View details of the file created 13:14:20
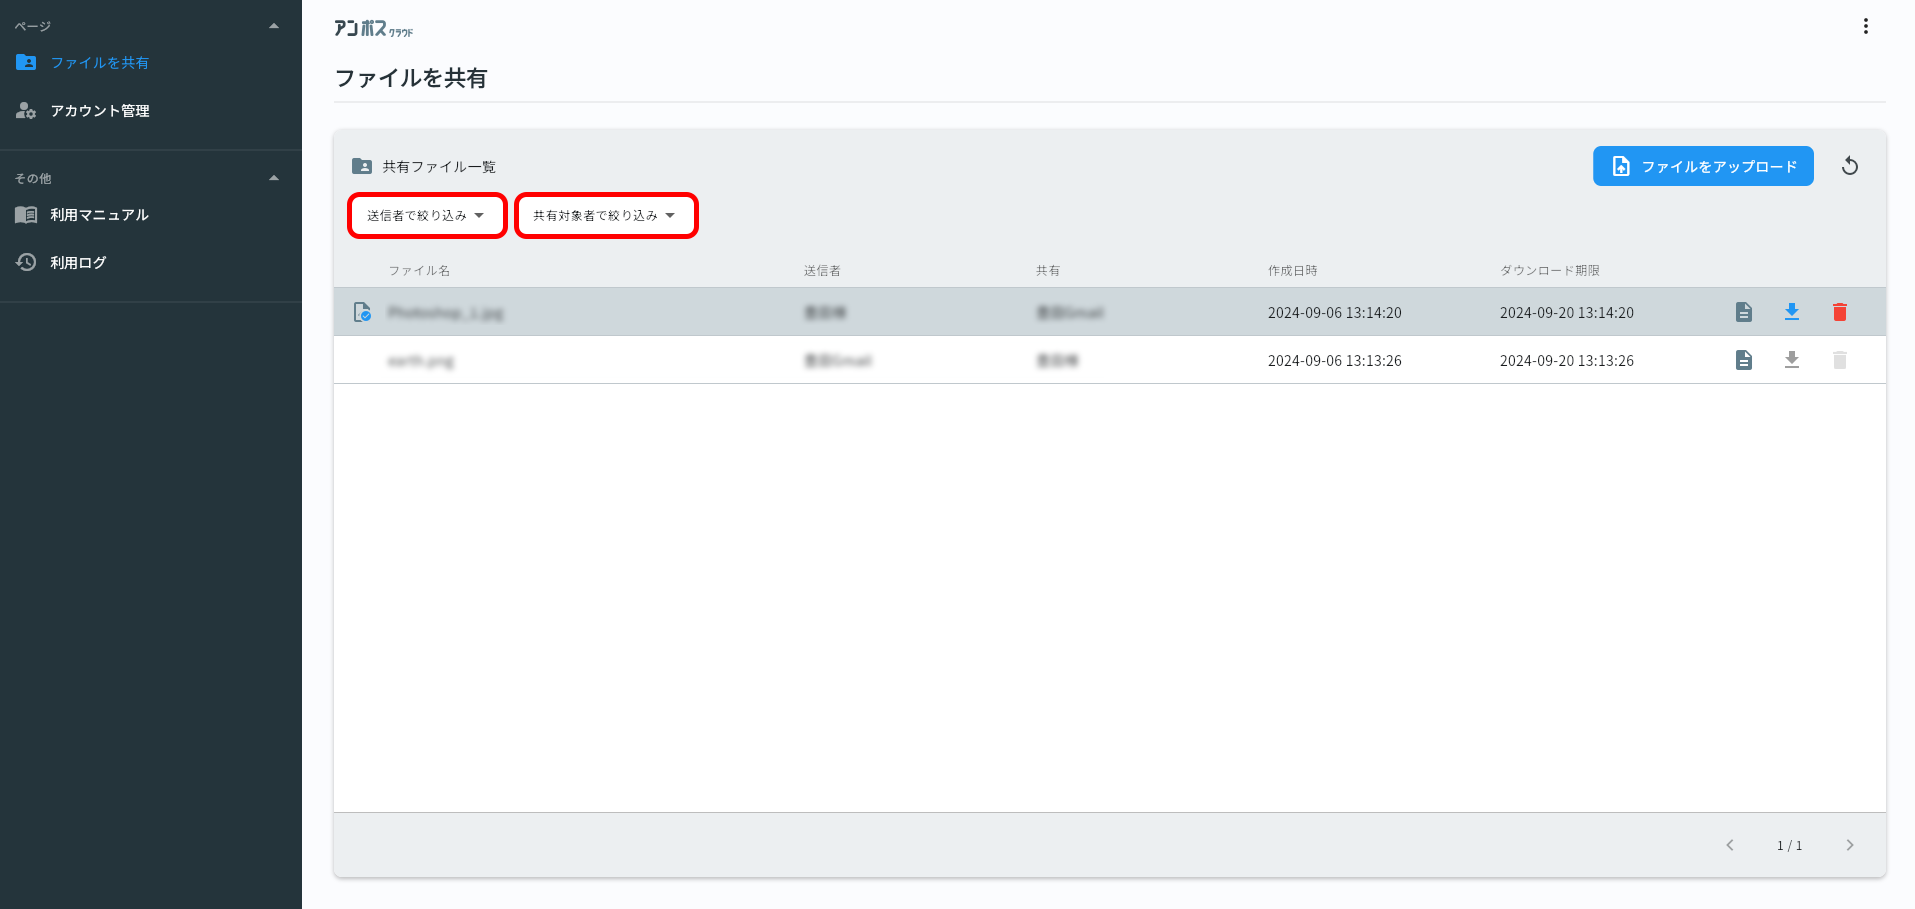Screen dimensions: 1915x909 (1744, 312)
